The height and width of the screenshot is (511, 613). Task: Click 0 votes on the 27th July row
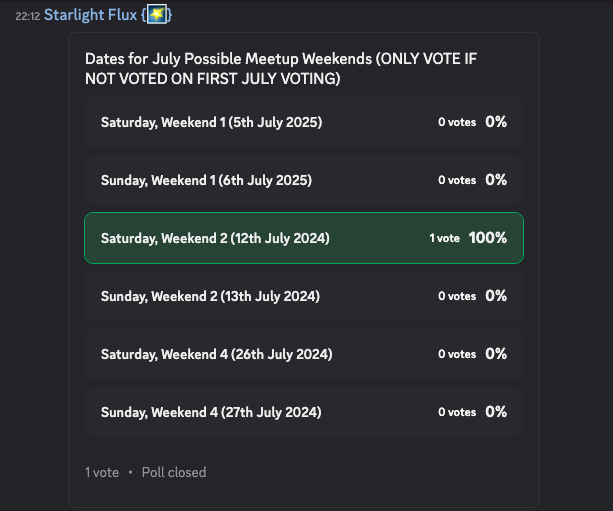coord(457,412)
